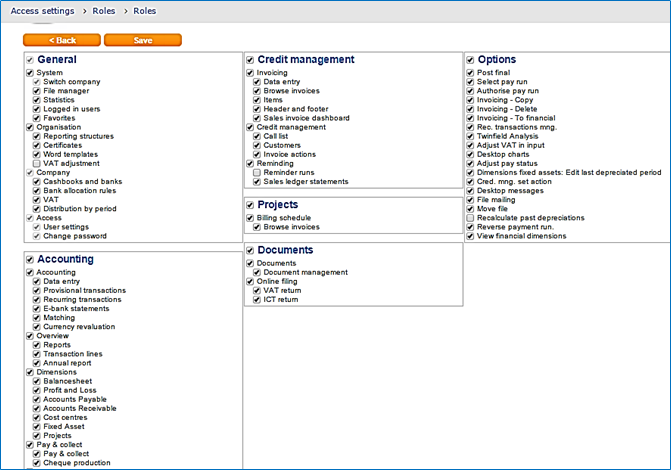
Task: Toggle the General section checkbox
Action: 30,60
